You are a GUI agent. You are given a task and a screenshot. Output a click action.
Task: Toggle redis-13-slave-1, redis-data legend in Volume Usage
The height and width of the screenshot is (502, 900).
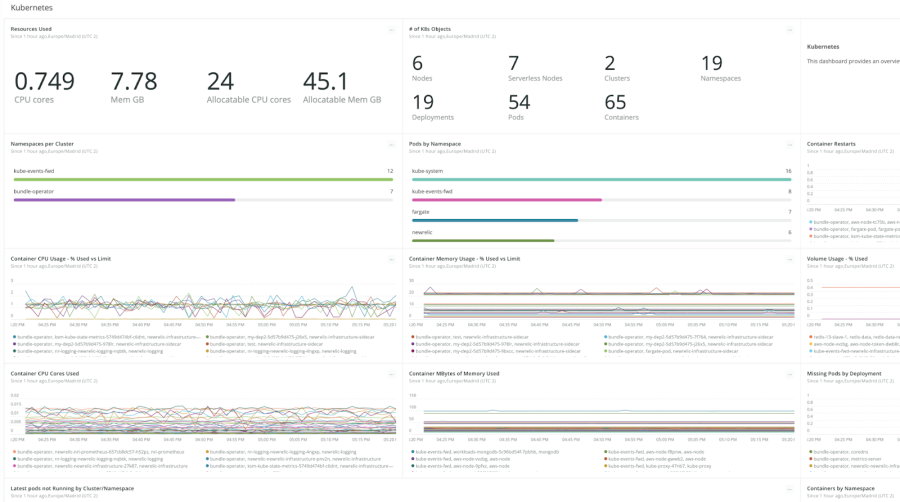click(854, 337)
